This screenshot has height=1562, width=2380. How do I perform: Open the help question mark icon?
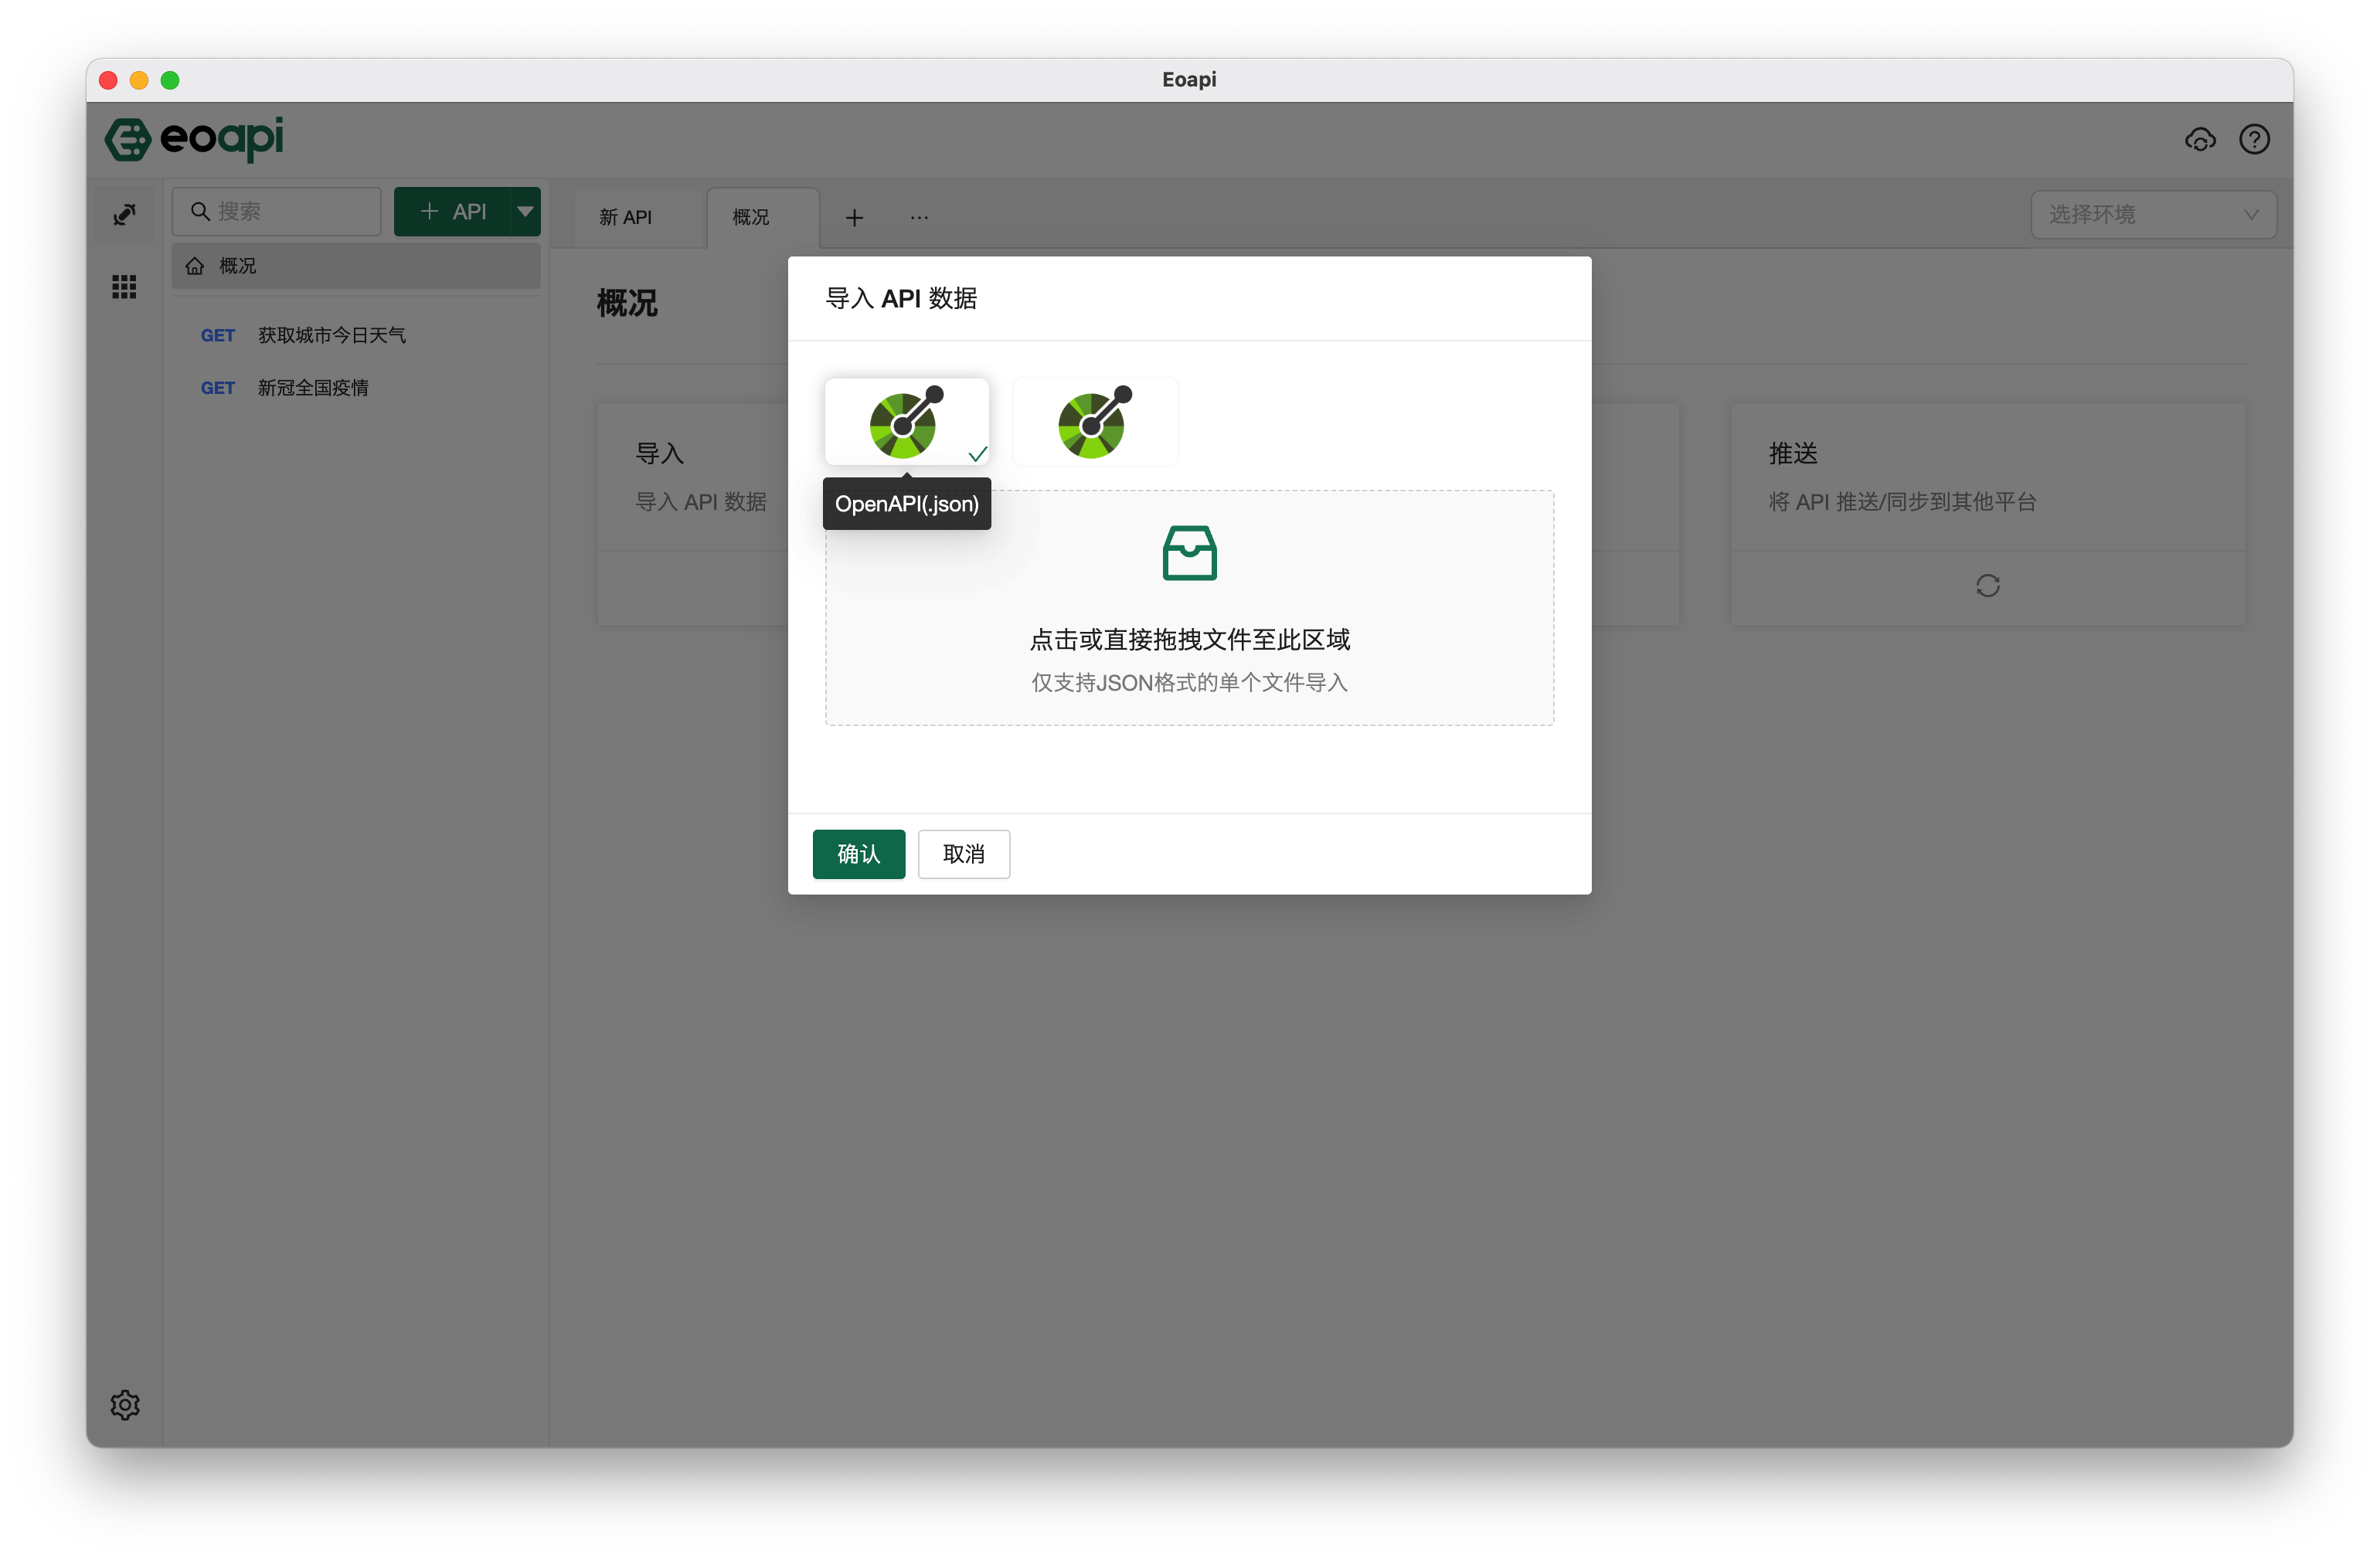point(2254,139)
